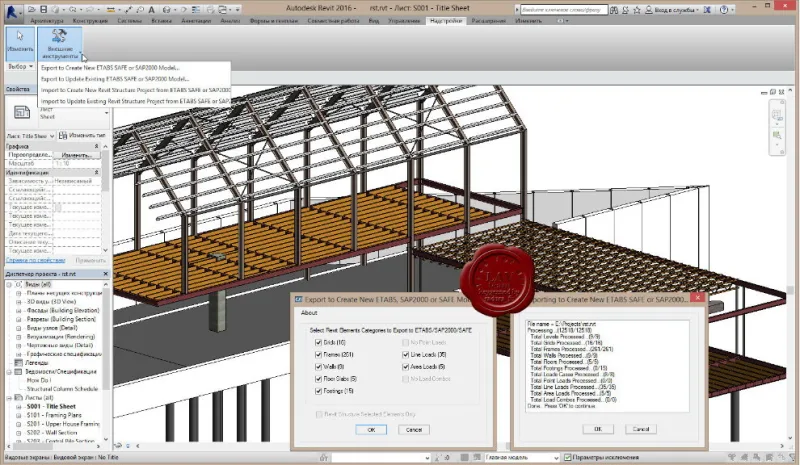Toggle the Floor Slabs (5) checkbox
The image size is (800, 465).
click(318, 379)
